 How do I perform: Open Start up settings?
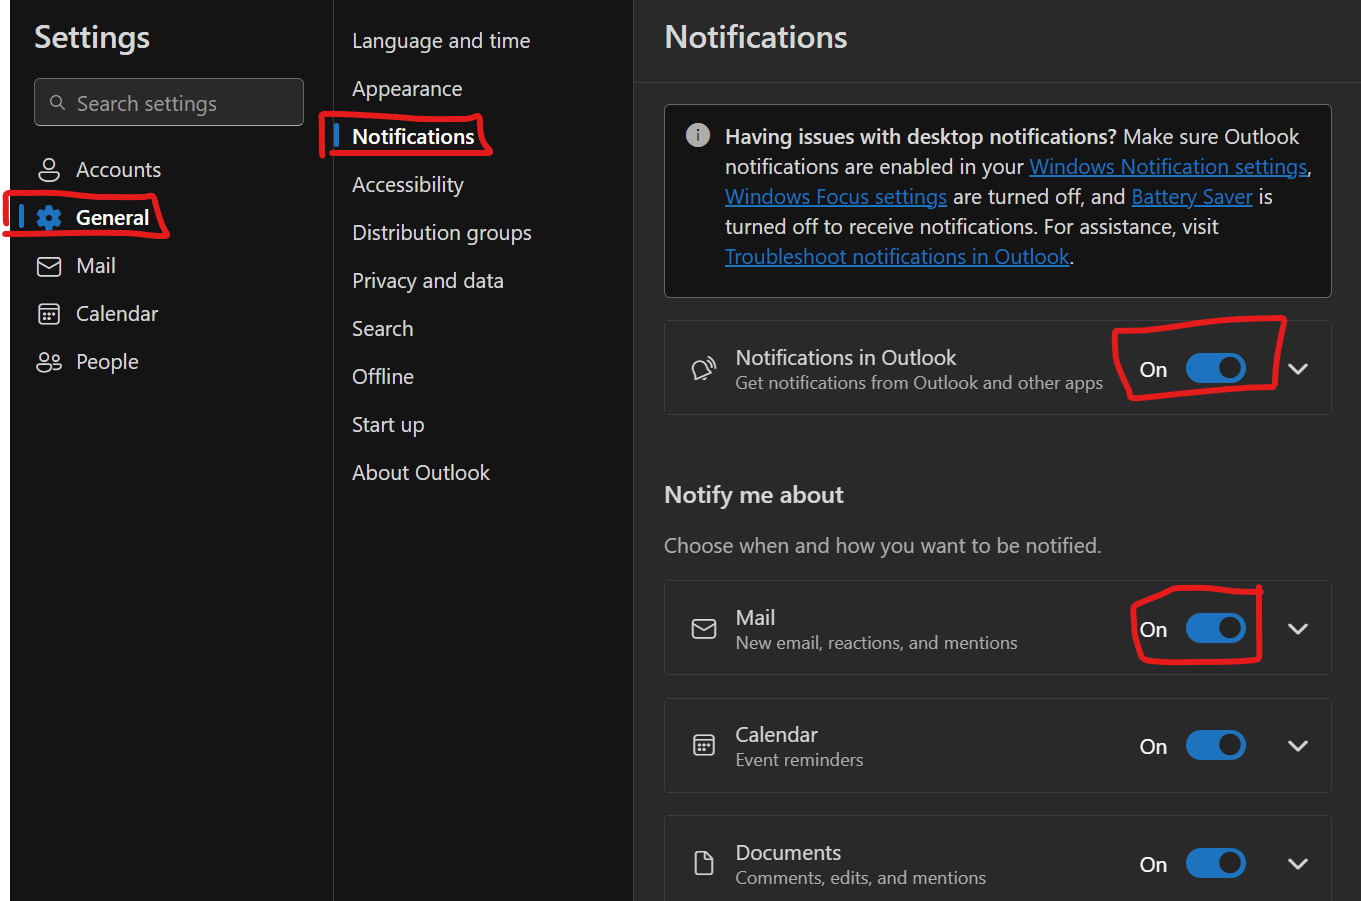(x=388, y=425)
